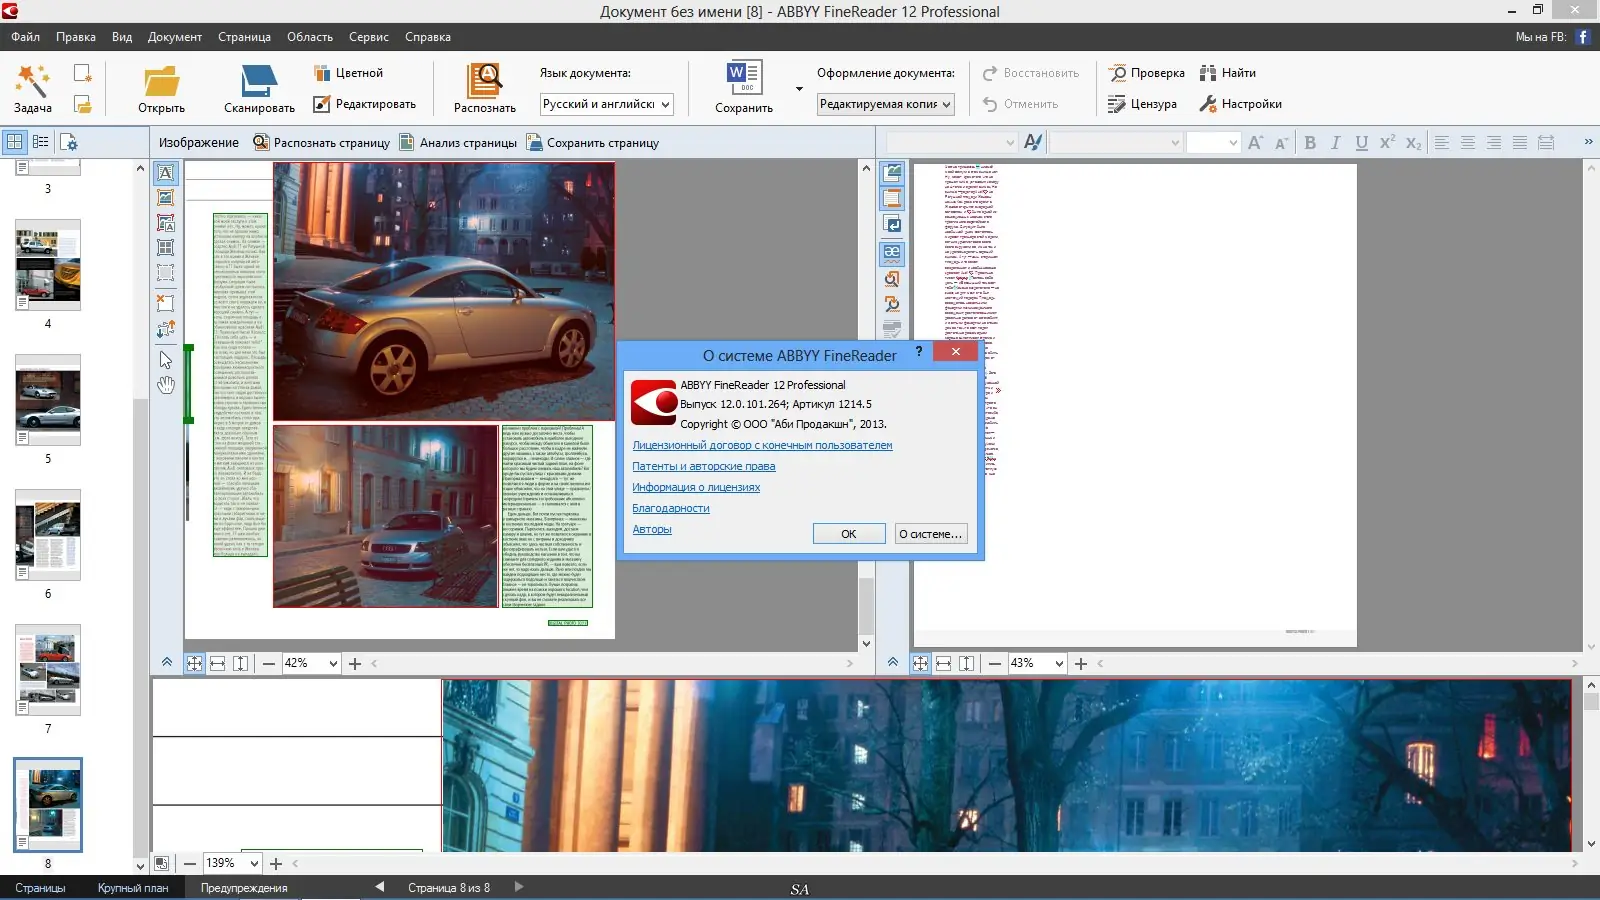Click the Распознать (Recognize) toolbar icon
Viewport: 1600px width, 900px height.
click(485, 88)
